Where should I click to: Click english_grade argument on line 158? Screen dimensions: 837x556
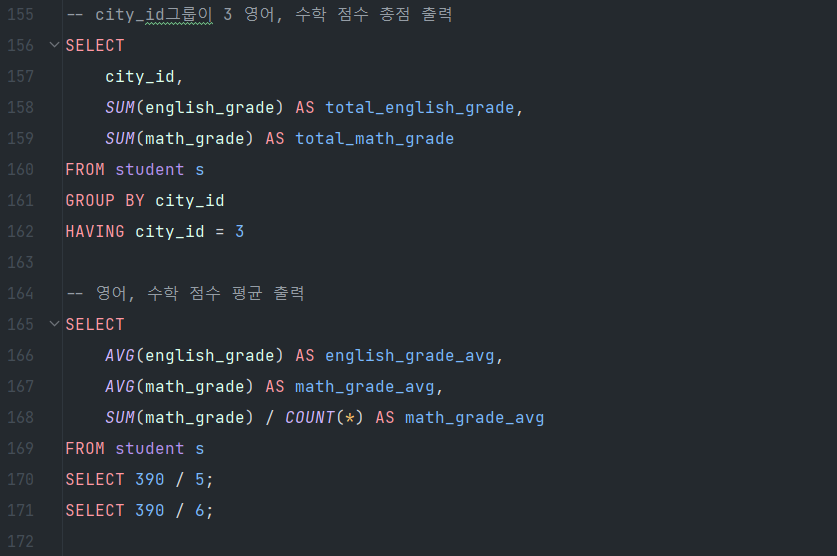click(210, 108)
